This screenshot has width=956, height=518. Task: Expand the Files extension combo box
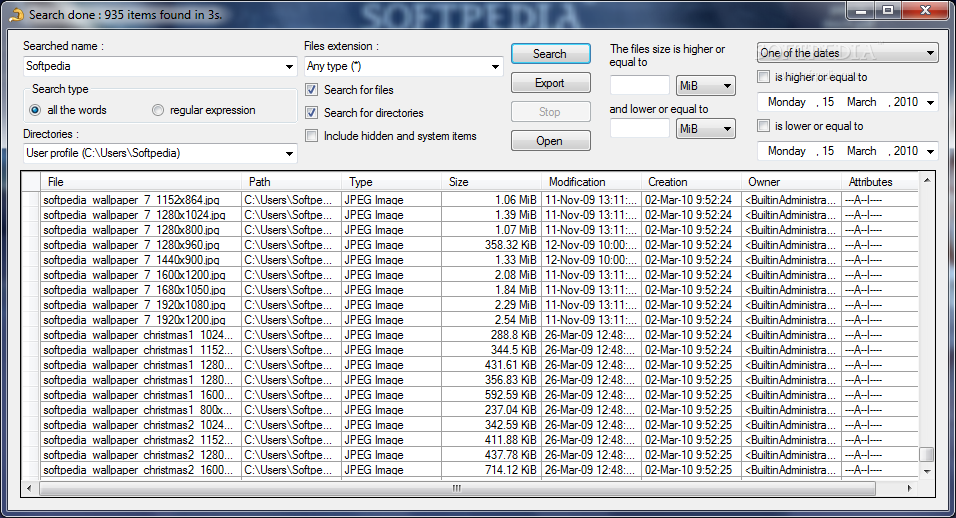click(495, 66)
